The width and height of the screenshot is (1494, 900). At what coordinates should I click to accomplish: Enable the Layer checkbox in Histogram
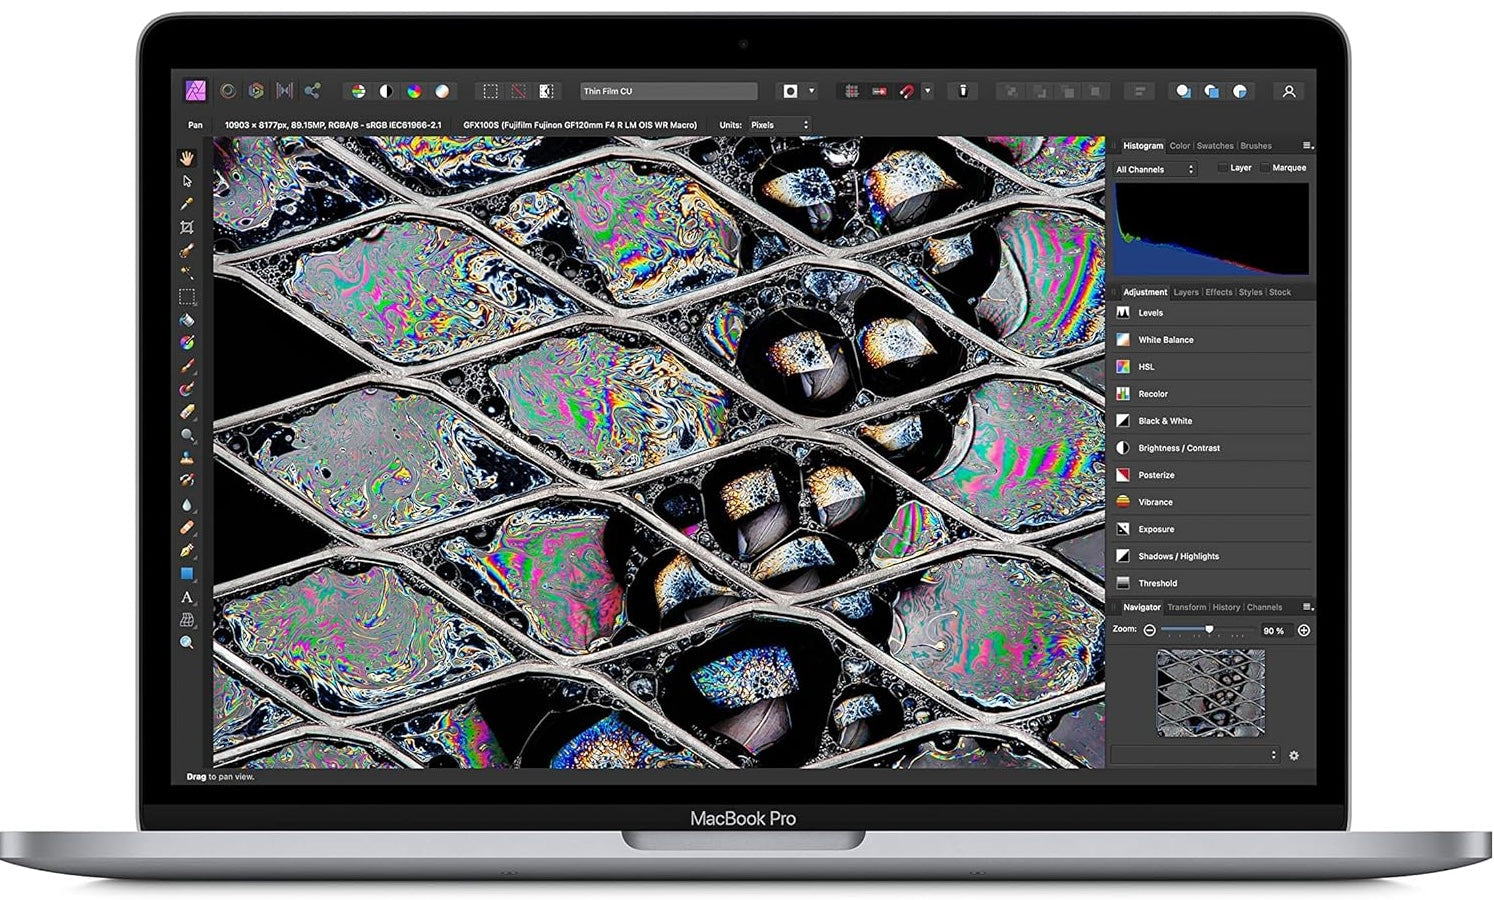[1223, 168]
